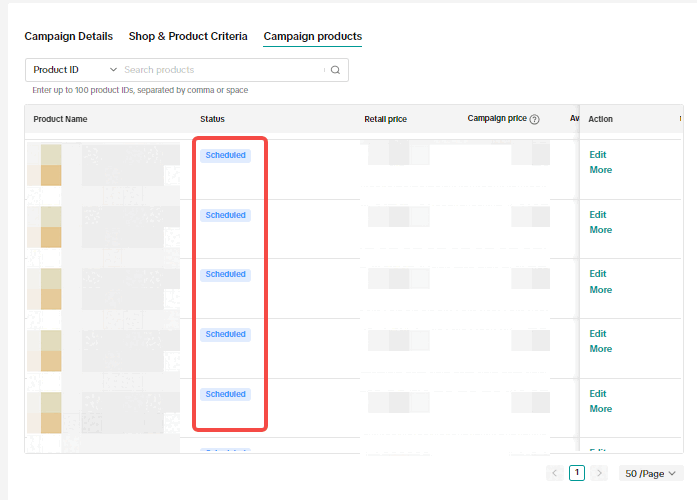Click the Campaign price help icon
The height and width of the screenshot is (500, 697).
(534, 119)
